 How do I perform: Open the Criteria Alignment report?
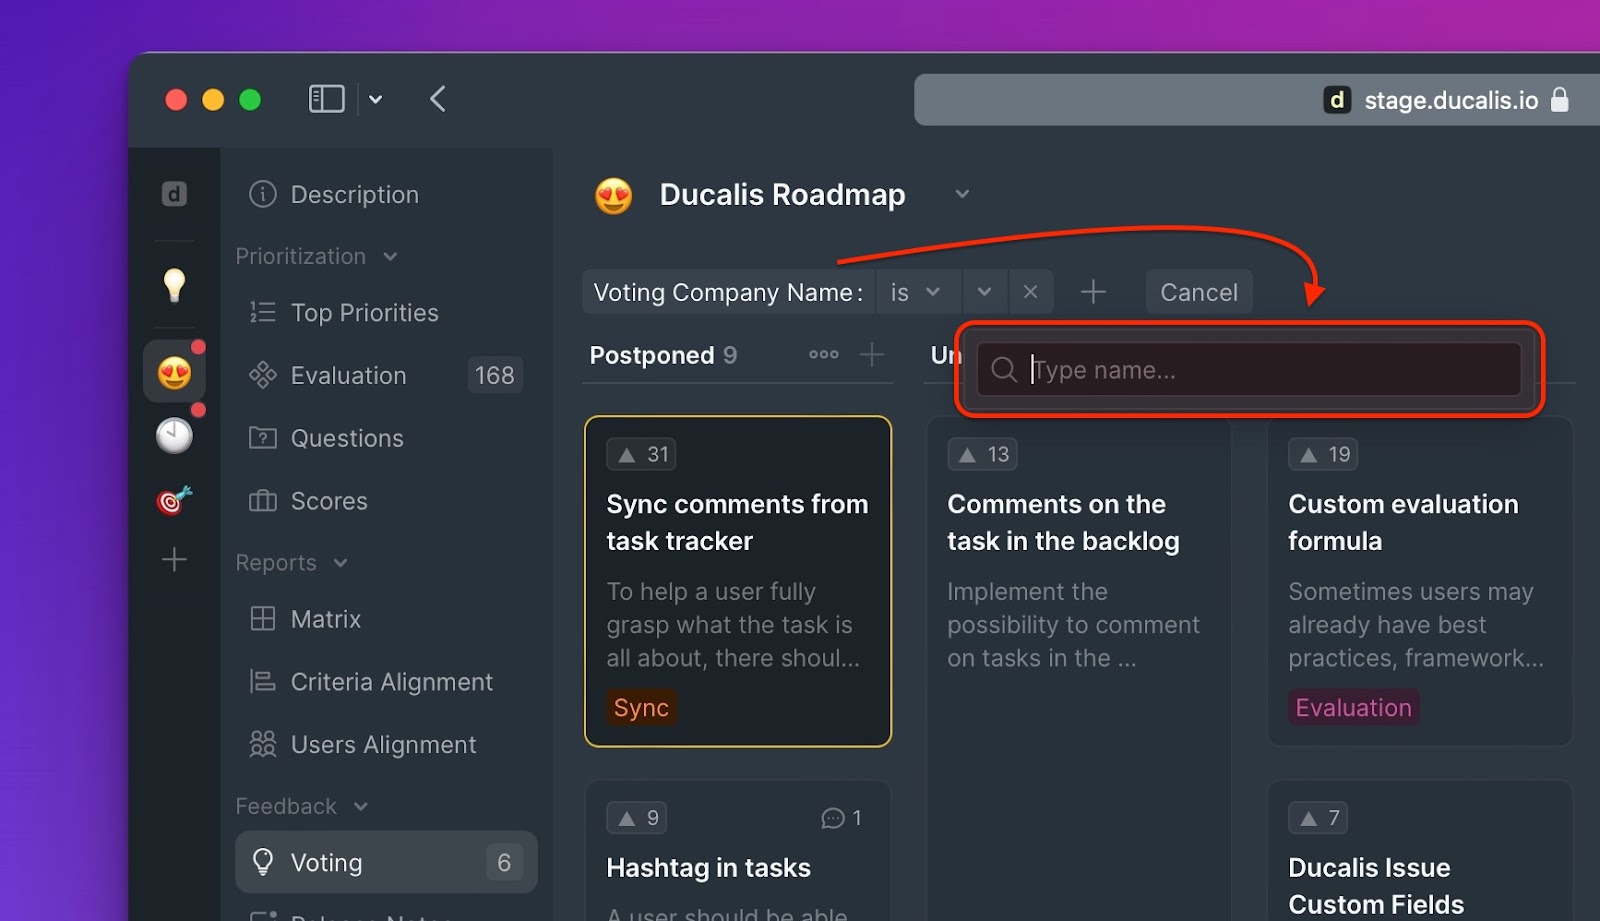pos(391,682)
